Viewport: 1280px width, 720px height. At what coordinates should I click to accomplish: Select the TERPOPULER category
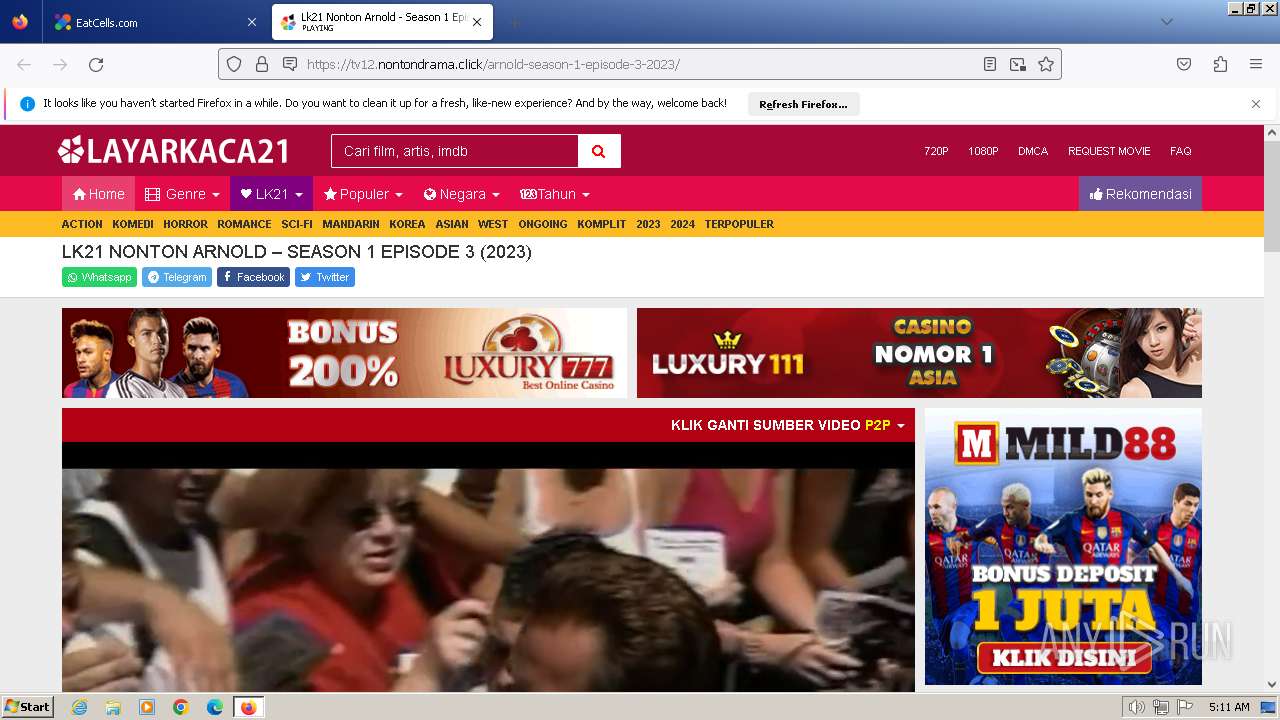[x=739, y=224]
